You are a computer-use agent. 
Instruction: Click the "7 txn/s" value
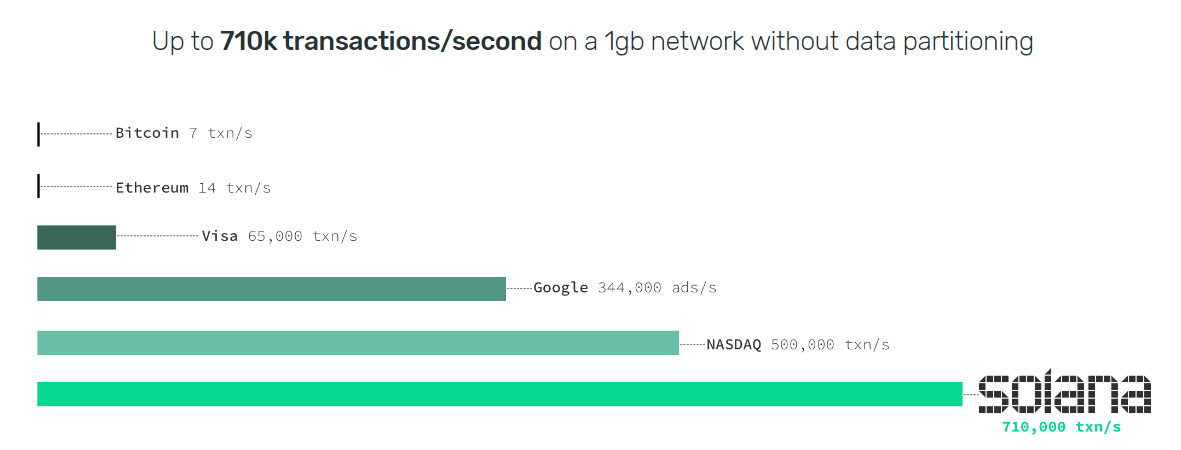point(220,133)
